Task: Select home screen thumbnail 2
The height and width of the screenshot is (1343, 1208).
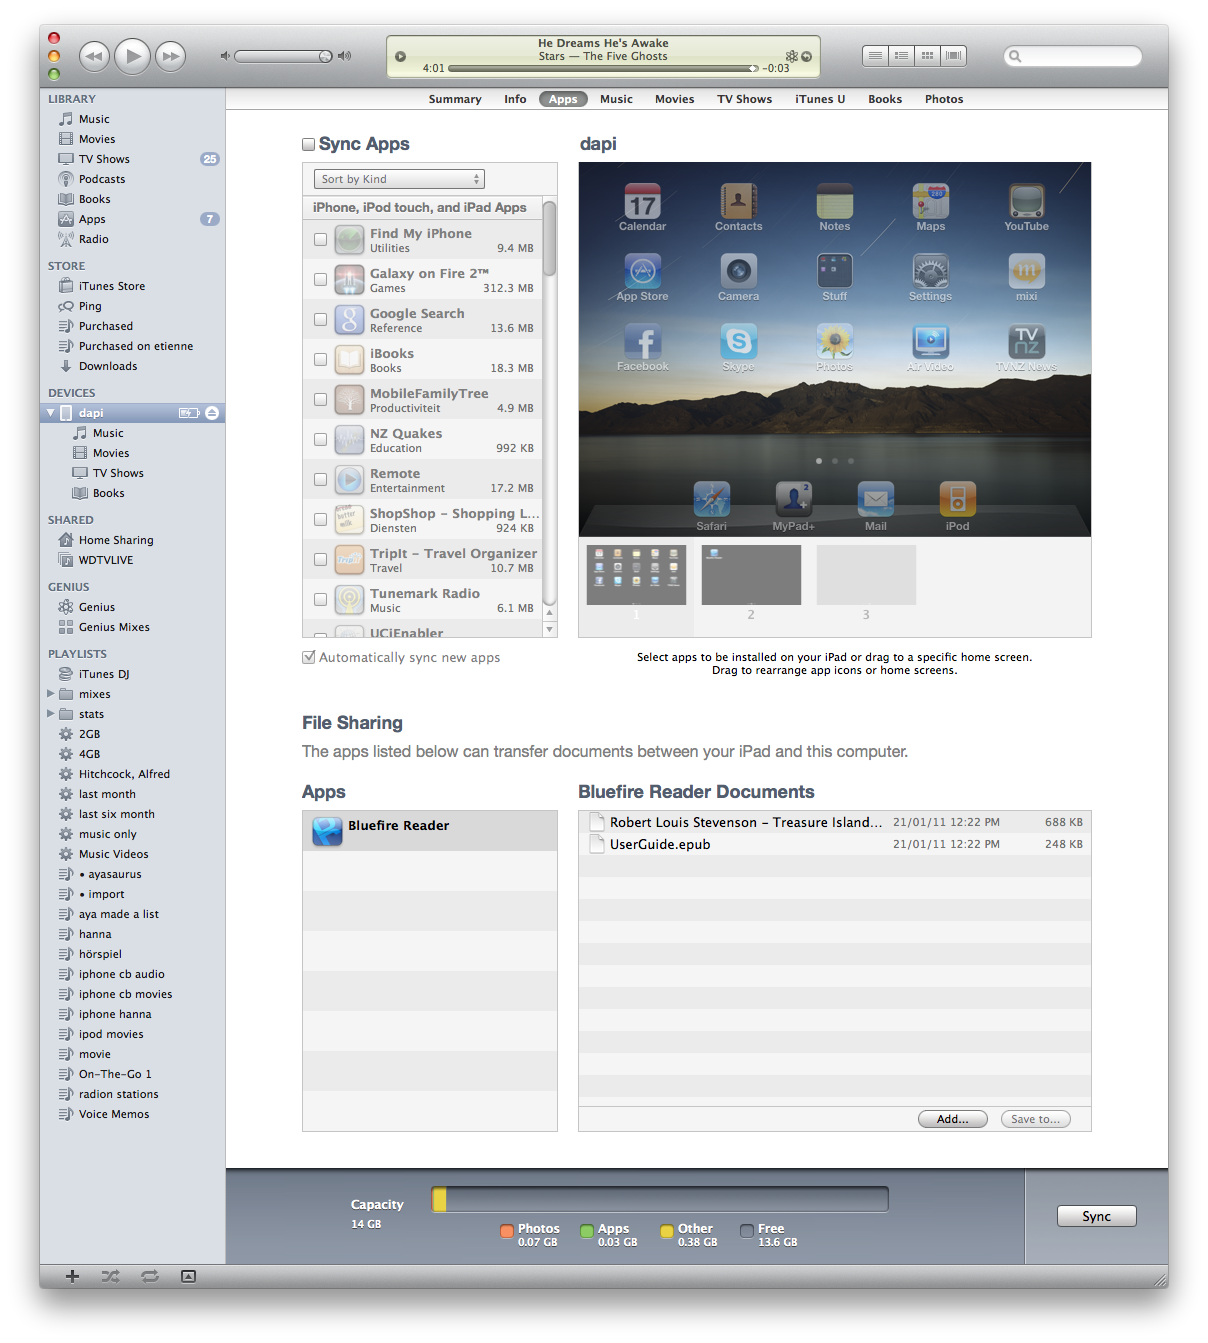Action: (751, 575)
